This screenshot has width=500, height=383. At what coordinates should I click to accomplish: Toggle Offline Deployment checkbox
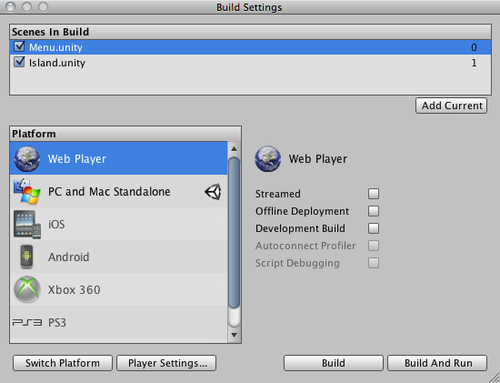pos(373,211)
